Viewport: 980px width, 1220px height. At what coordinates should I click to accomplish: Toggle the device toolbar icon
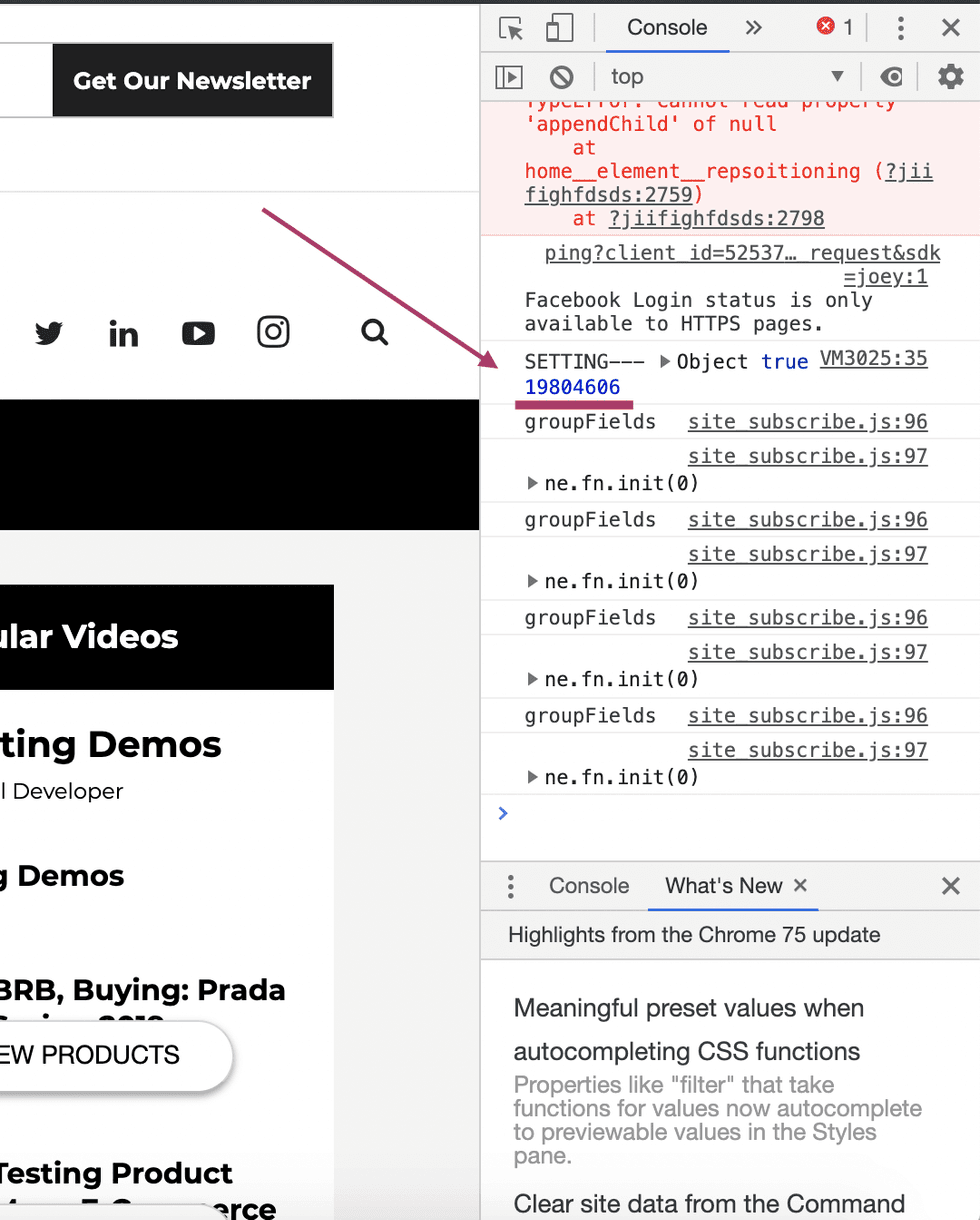tap(559, 28)
